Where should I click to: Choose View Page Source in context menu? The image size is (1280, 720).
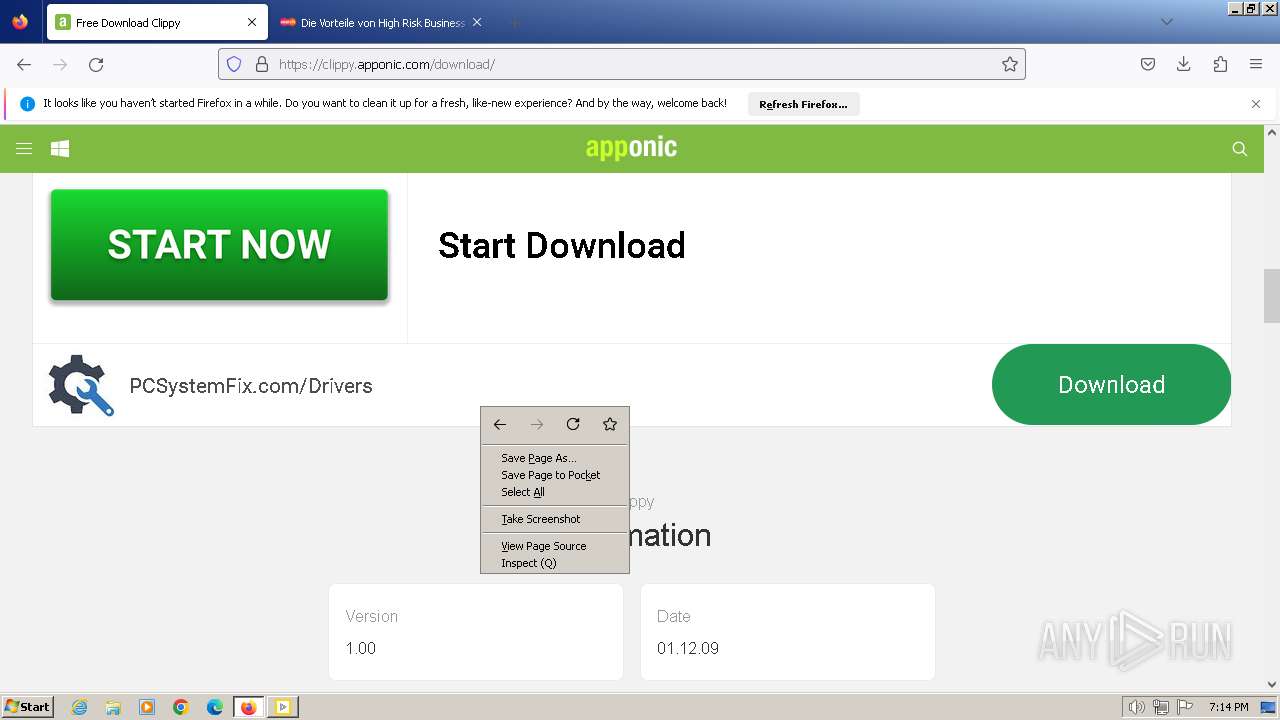coord(555,546)
